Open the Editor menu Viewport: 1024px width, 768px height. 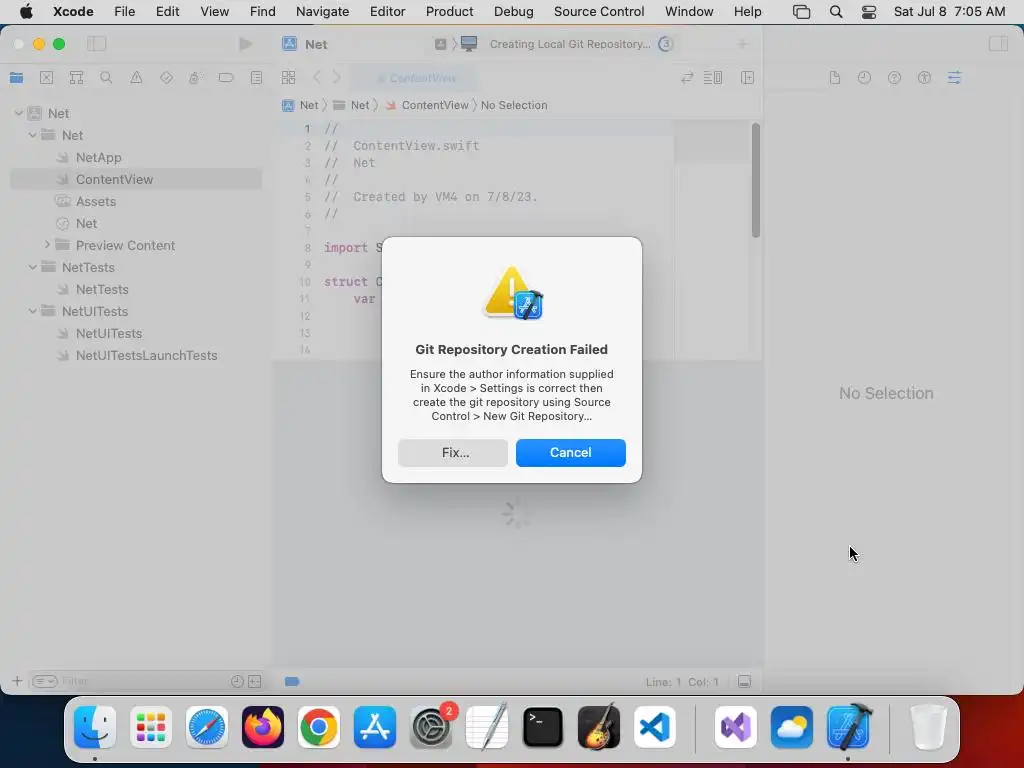coord(387,11)
